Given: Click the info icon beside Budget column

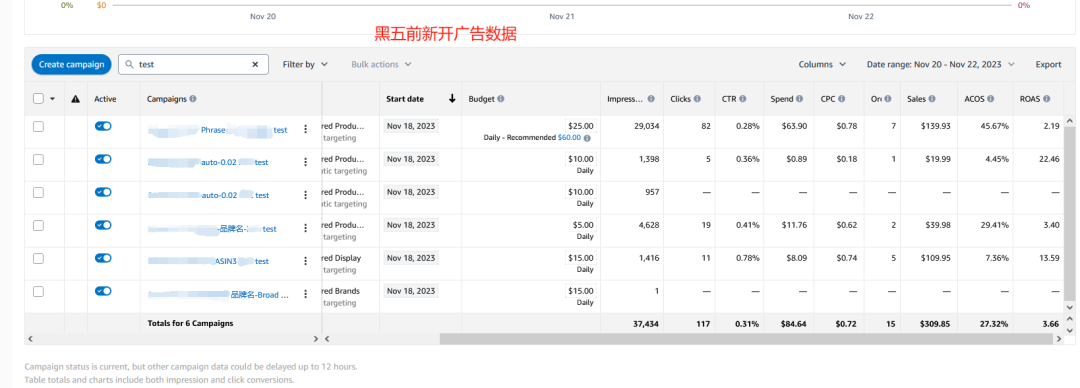Looking at the screenshot, I should tap(501, 99).
